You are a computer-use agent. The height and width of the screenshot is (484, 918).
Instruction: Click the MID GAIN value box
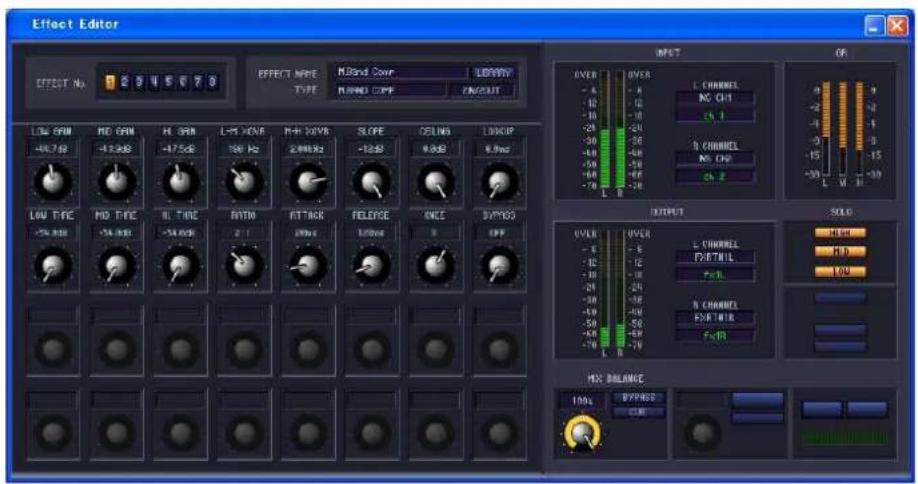point(116,149)
